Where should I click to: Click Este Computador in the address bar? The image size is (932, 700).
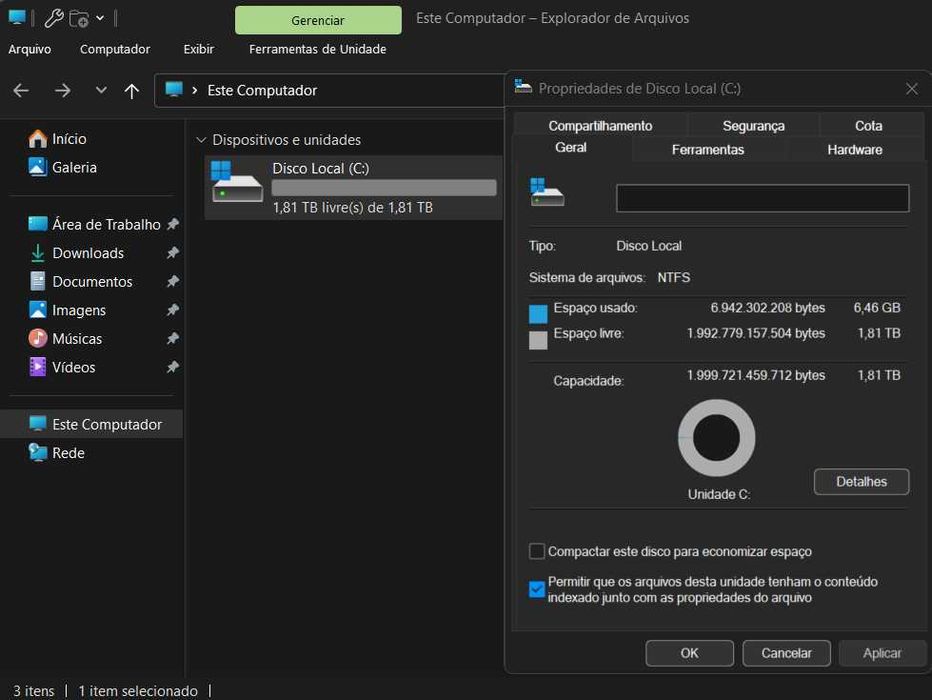pyautogui.click(x=262, y=90)
